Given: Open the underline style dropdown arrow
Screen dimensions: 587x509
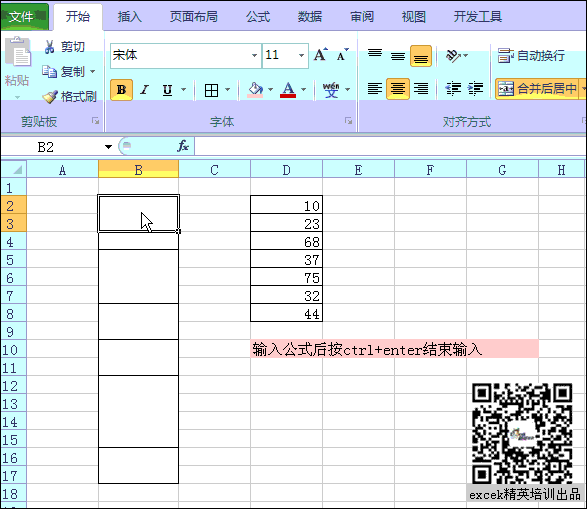Looking at the screenshot, I should click(183, 90).
